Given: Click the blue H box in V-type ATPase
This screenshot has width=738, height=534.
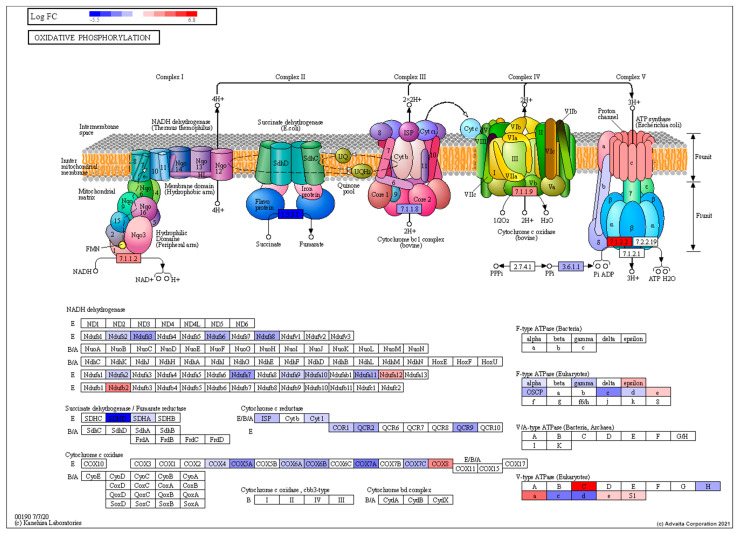Looking at the screenshot, I should 707,486.
